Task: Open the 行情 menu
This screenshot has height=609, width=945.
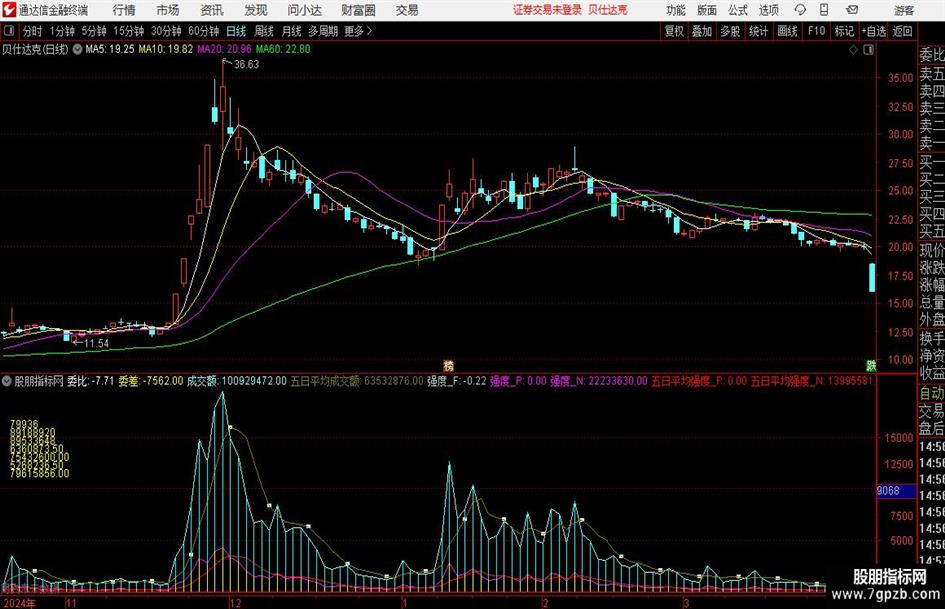Action: click(124, 10)
